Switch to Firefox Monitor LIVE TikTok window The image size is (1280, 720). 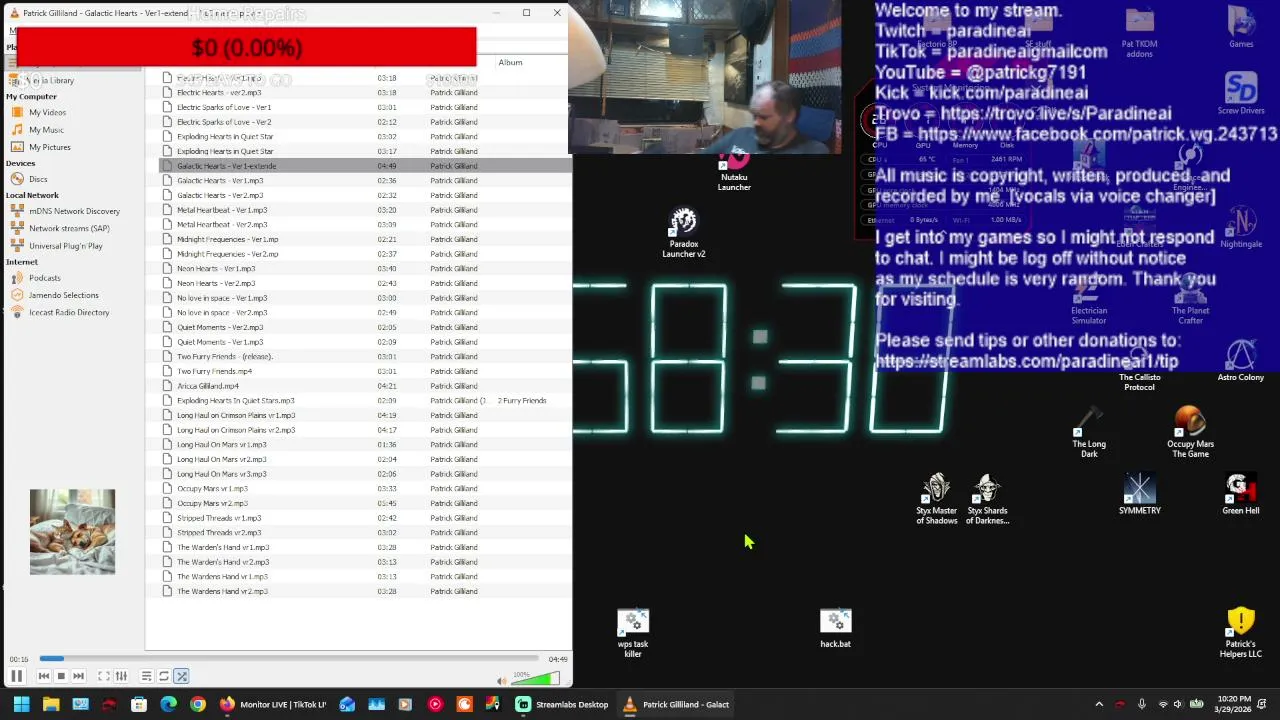(x=273, y=704)
